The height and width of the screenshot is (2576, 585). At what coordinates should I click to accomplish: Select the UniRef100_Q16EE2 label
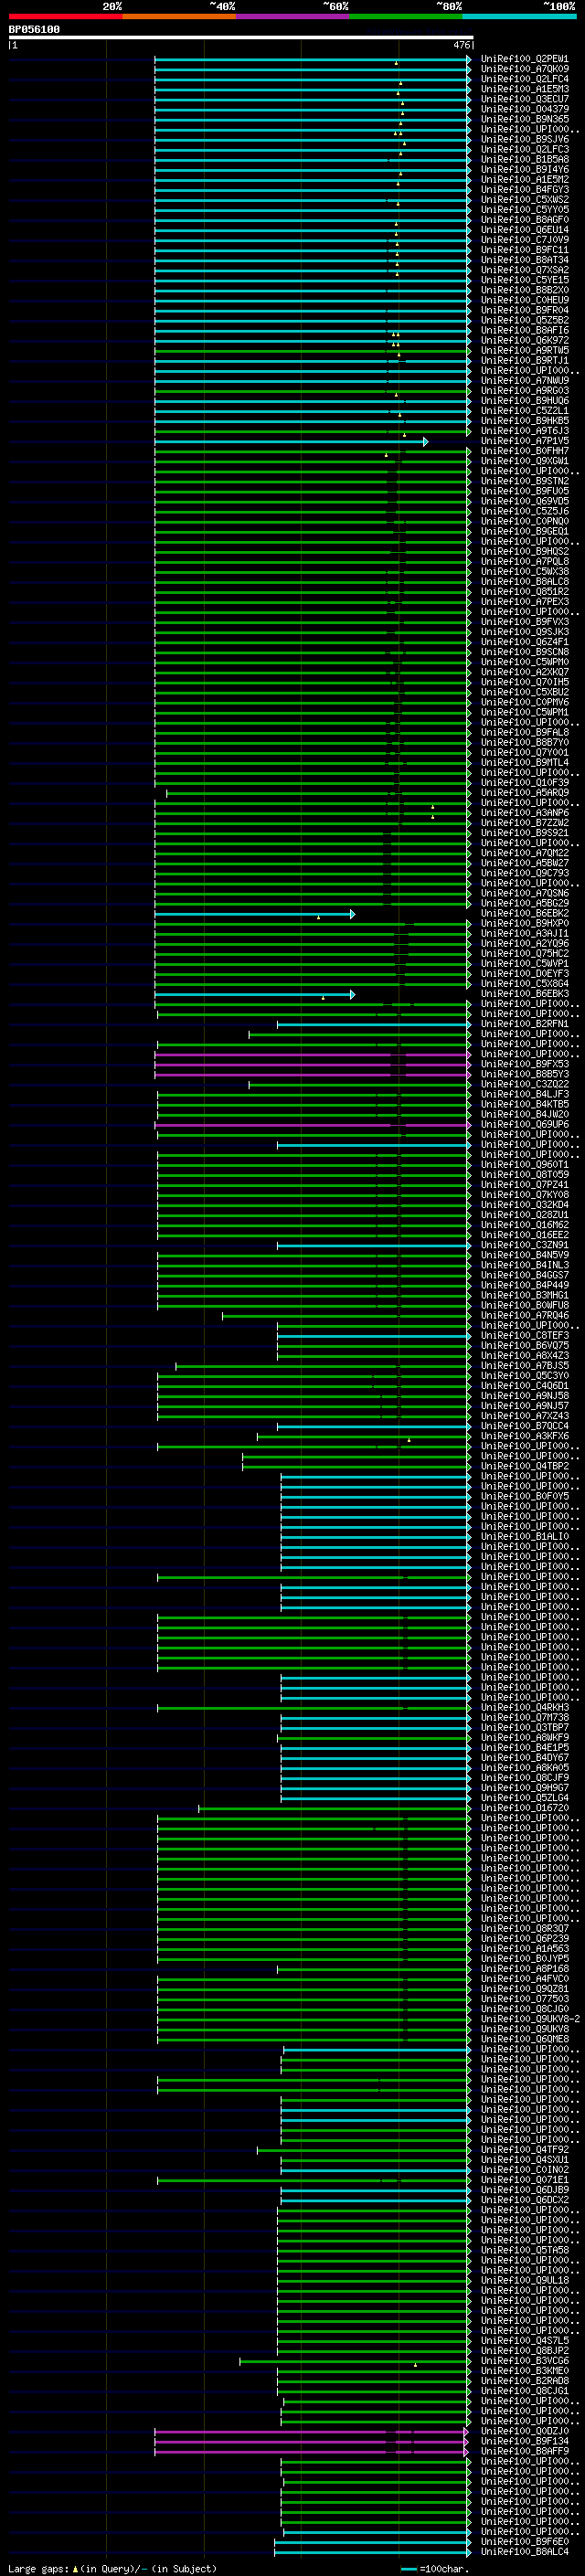click(524, 1235)
